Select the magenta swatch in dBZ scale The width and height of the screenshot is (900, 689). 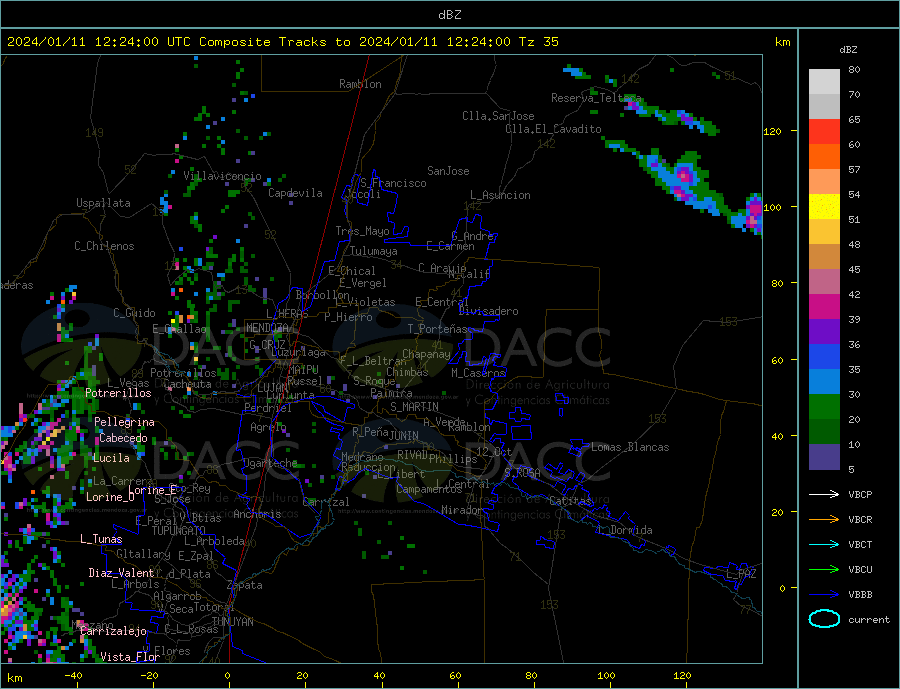tap(824, 307)
